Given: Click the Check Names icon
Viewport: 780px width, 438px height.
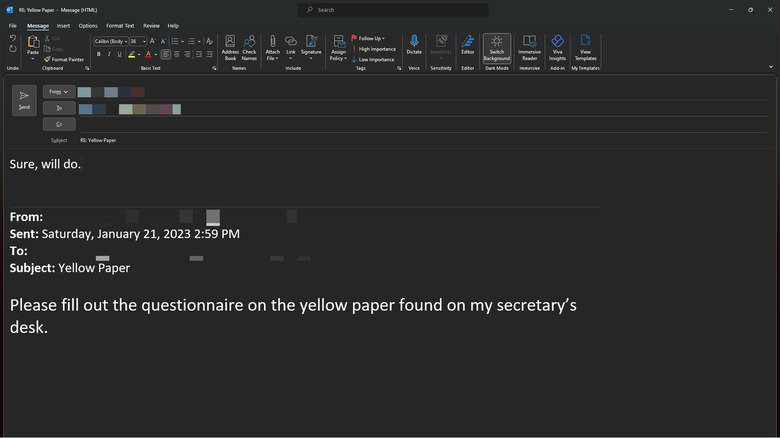Looking at the screenshot, I should tap(249, 48).
